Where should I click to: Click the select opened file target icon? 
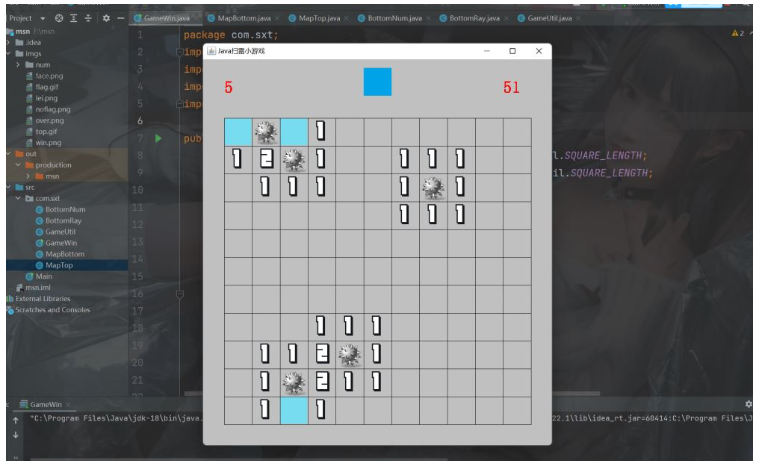(x=59, y=18)
